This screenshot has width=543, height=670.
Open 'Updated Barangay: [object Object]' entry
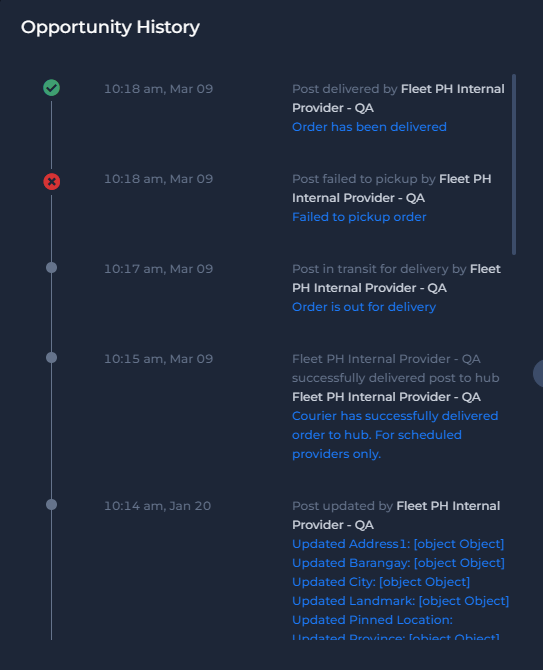[398, 563]
